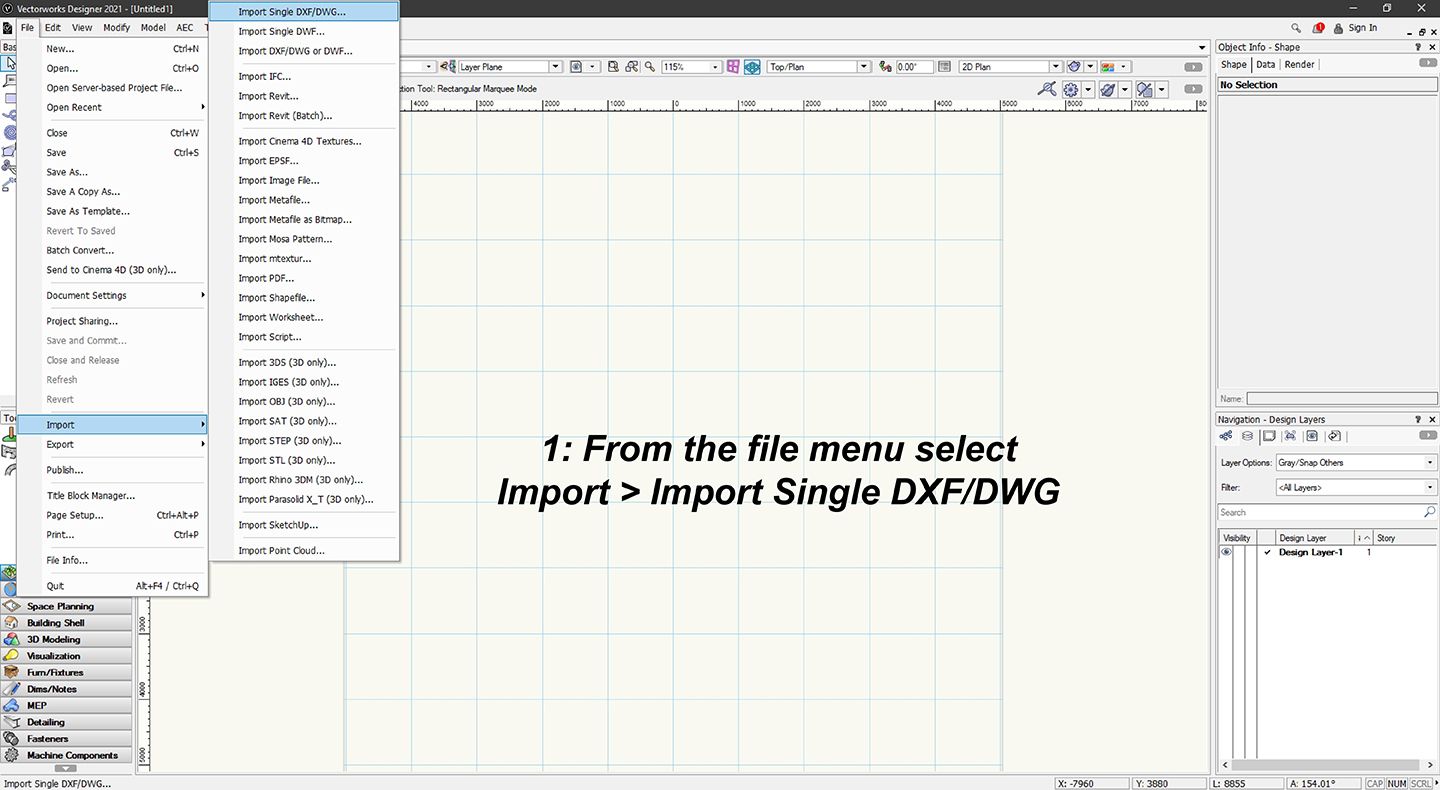This screenshot has width=1440, height=790.
Task: Click the layer color settings icon
Action: point(1108,66)
